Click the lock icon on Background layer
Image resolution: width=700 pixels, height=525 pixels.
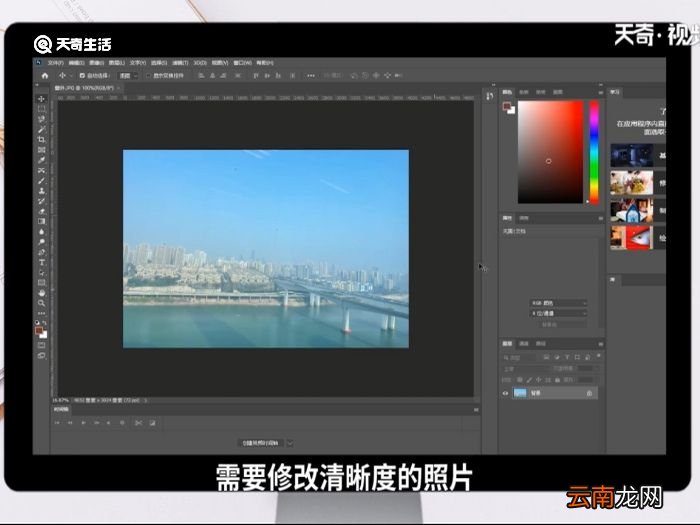(589, 393)
